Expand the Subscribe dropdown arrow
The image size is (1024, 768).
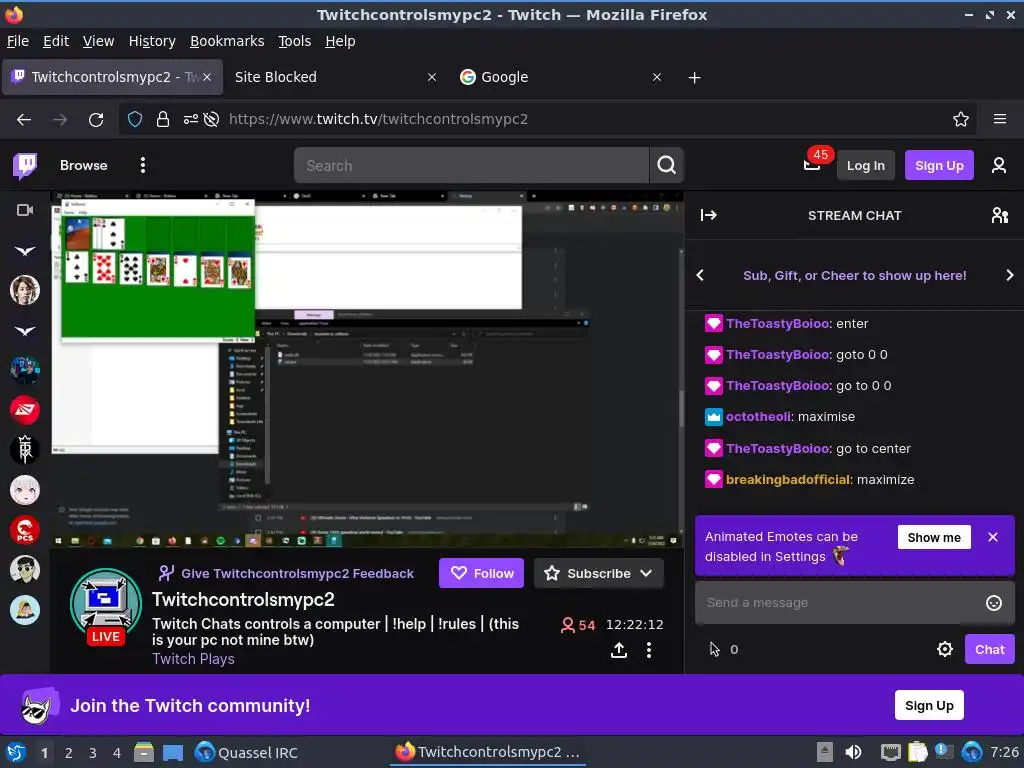tap(646, 573)
